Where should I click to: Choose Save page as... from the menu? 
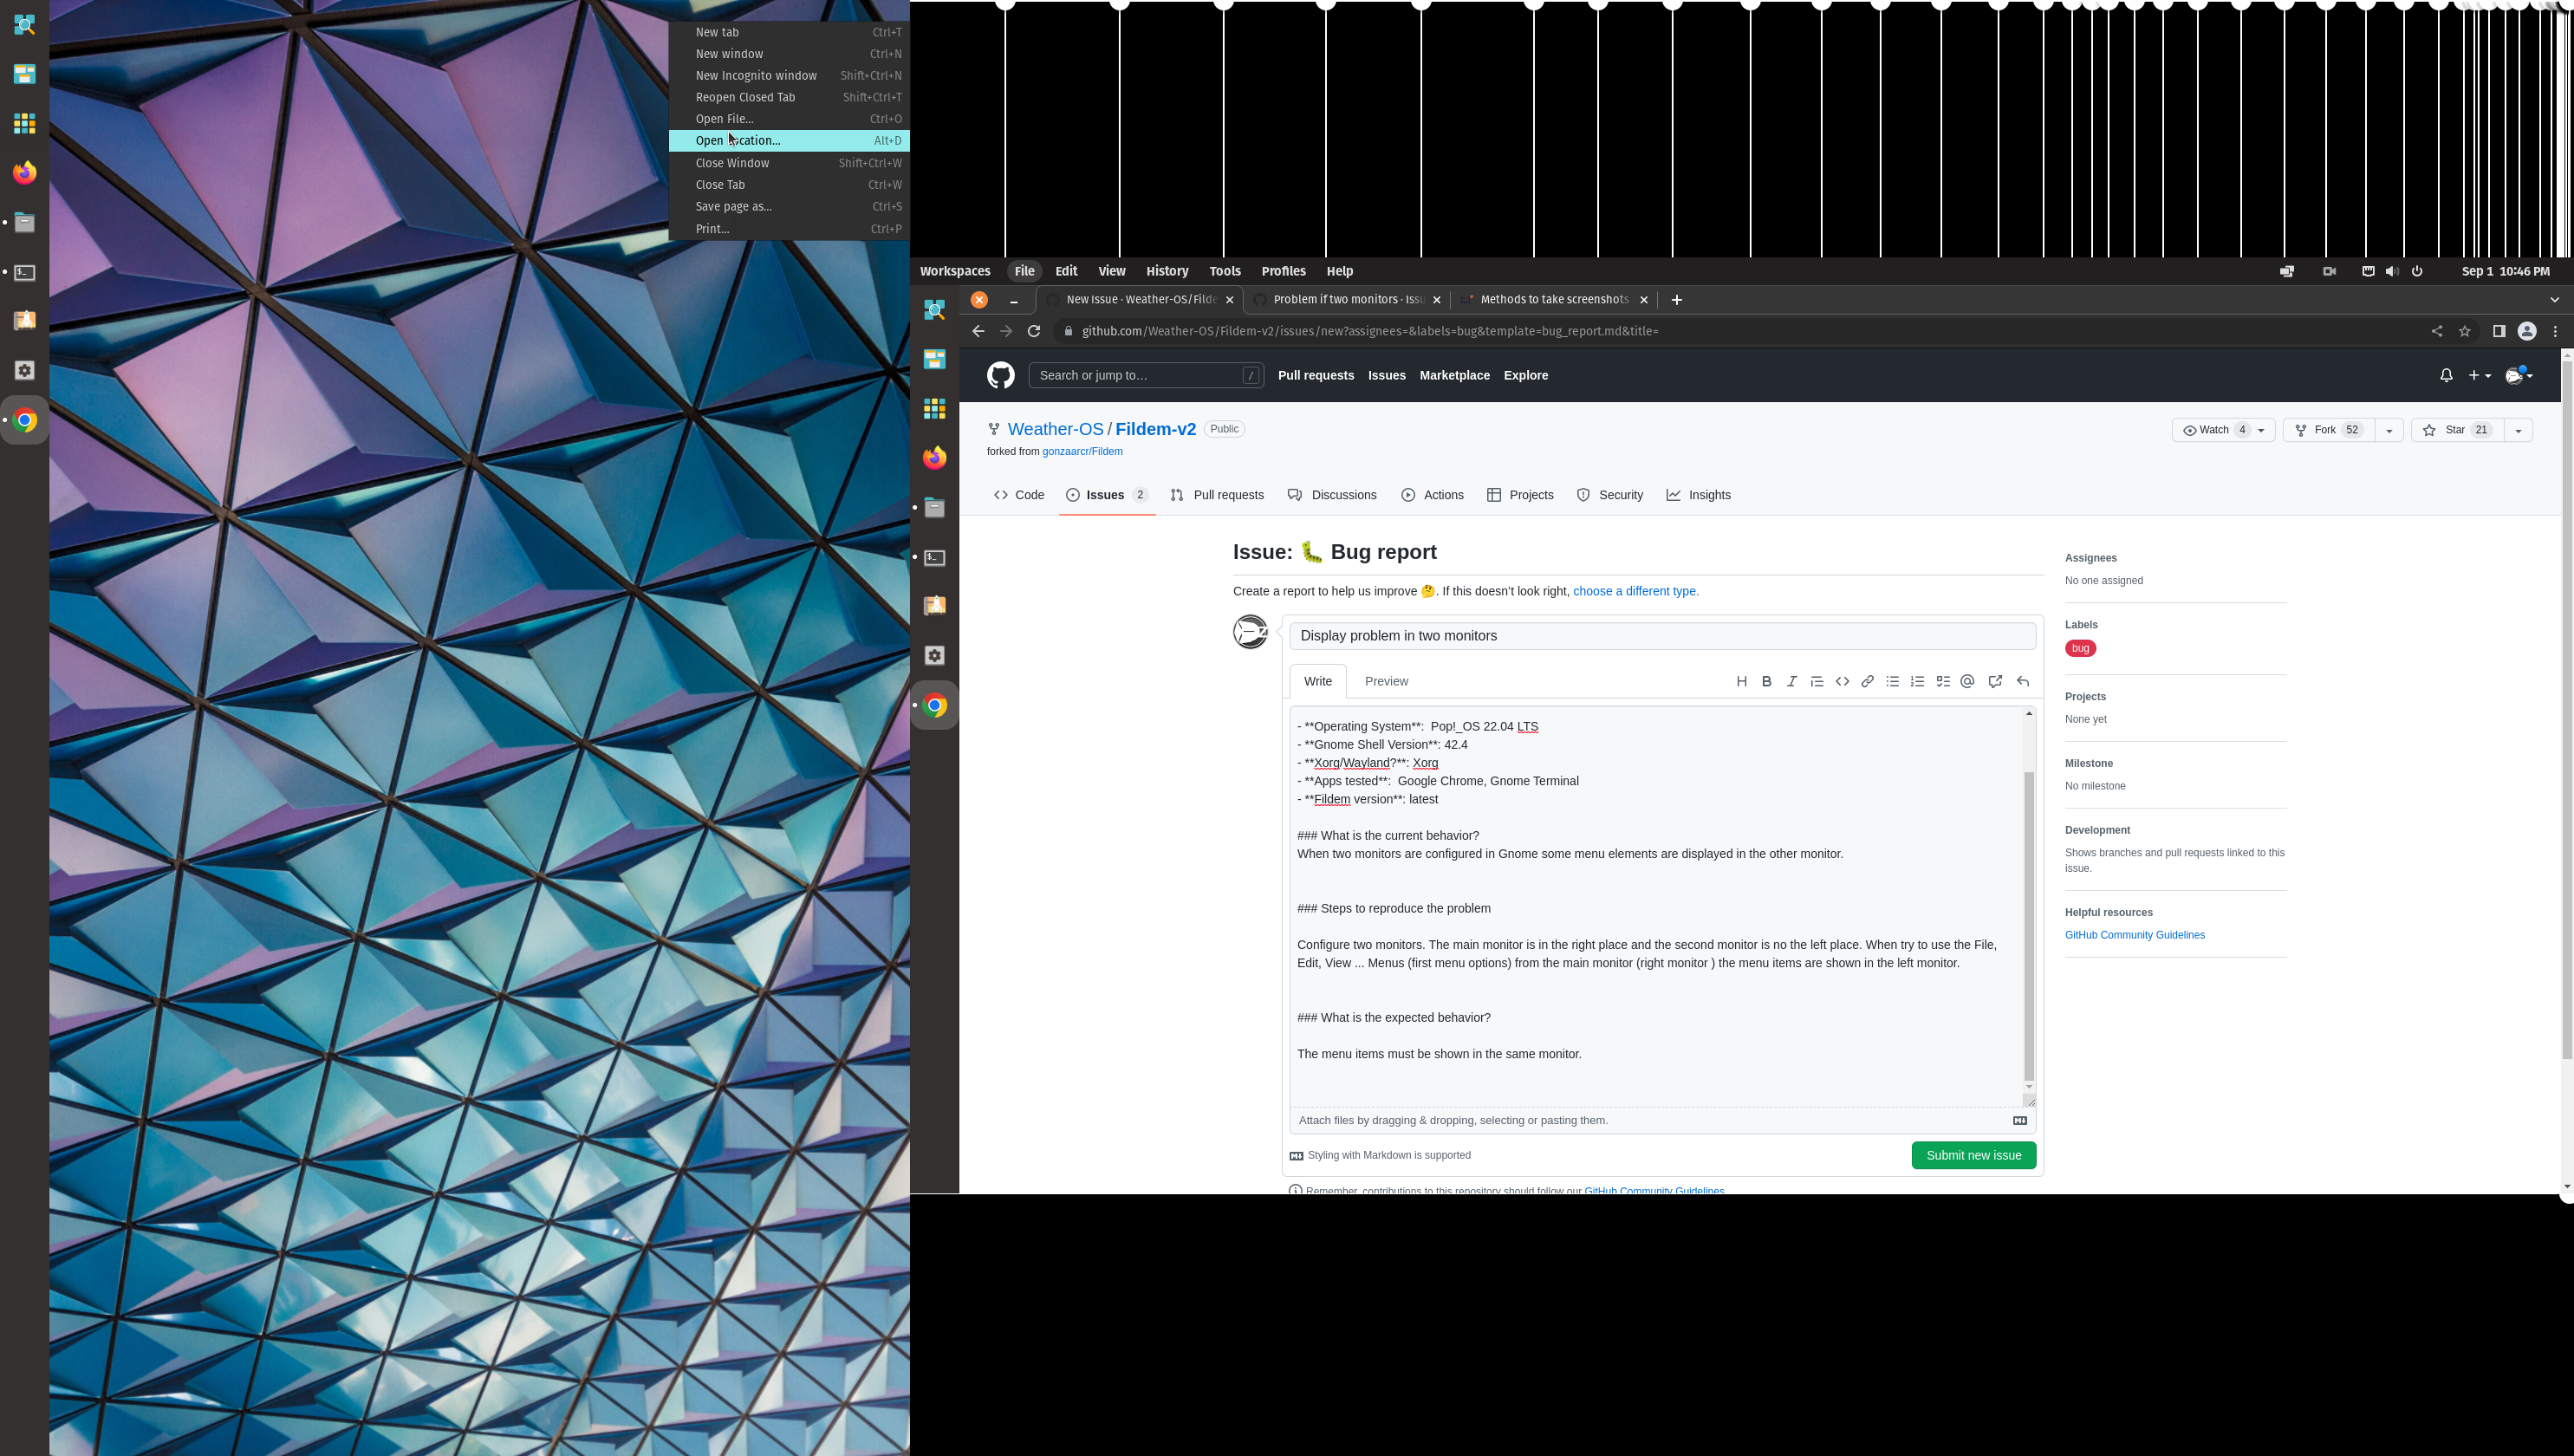[x=789, y=207]
